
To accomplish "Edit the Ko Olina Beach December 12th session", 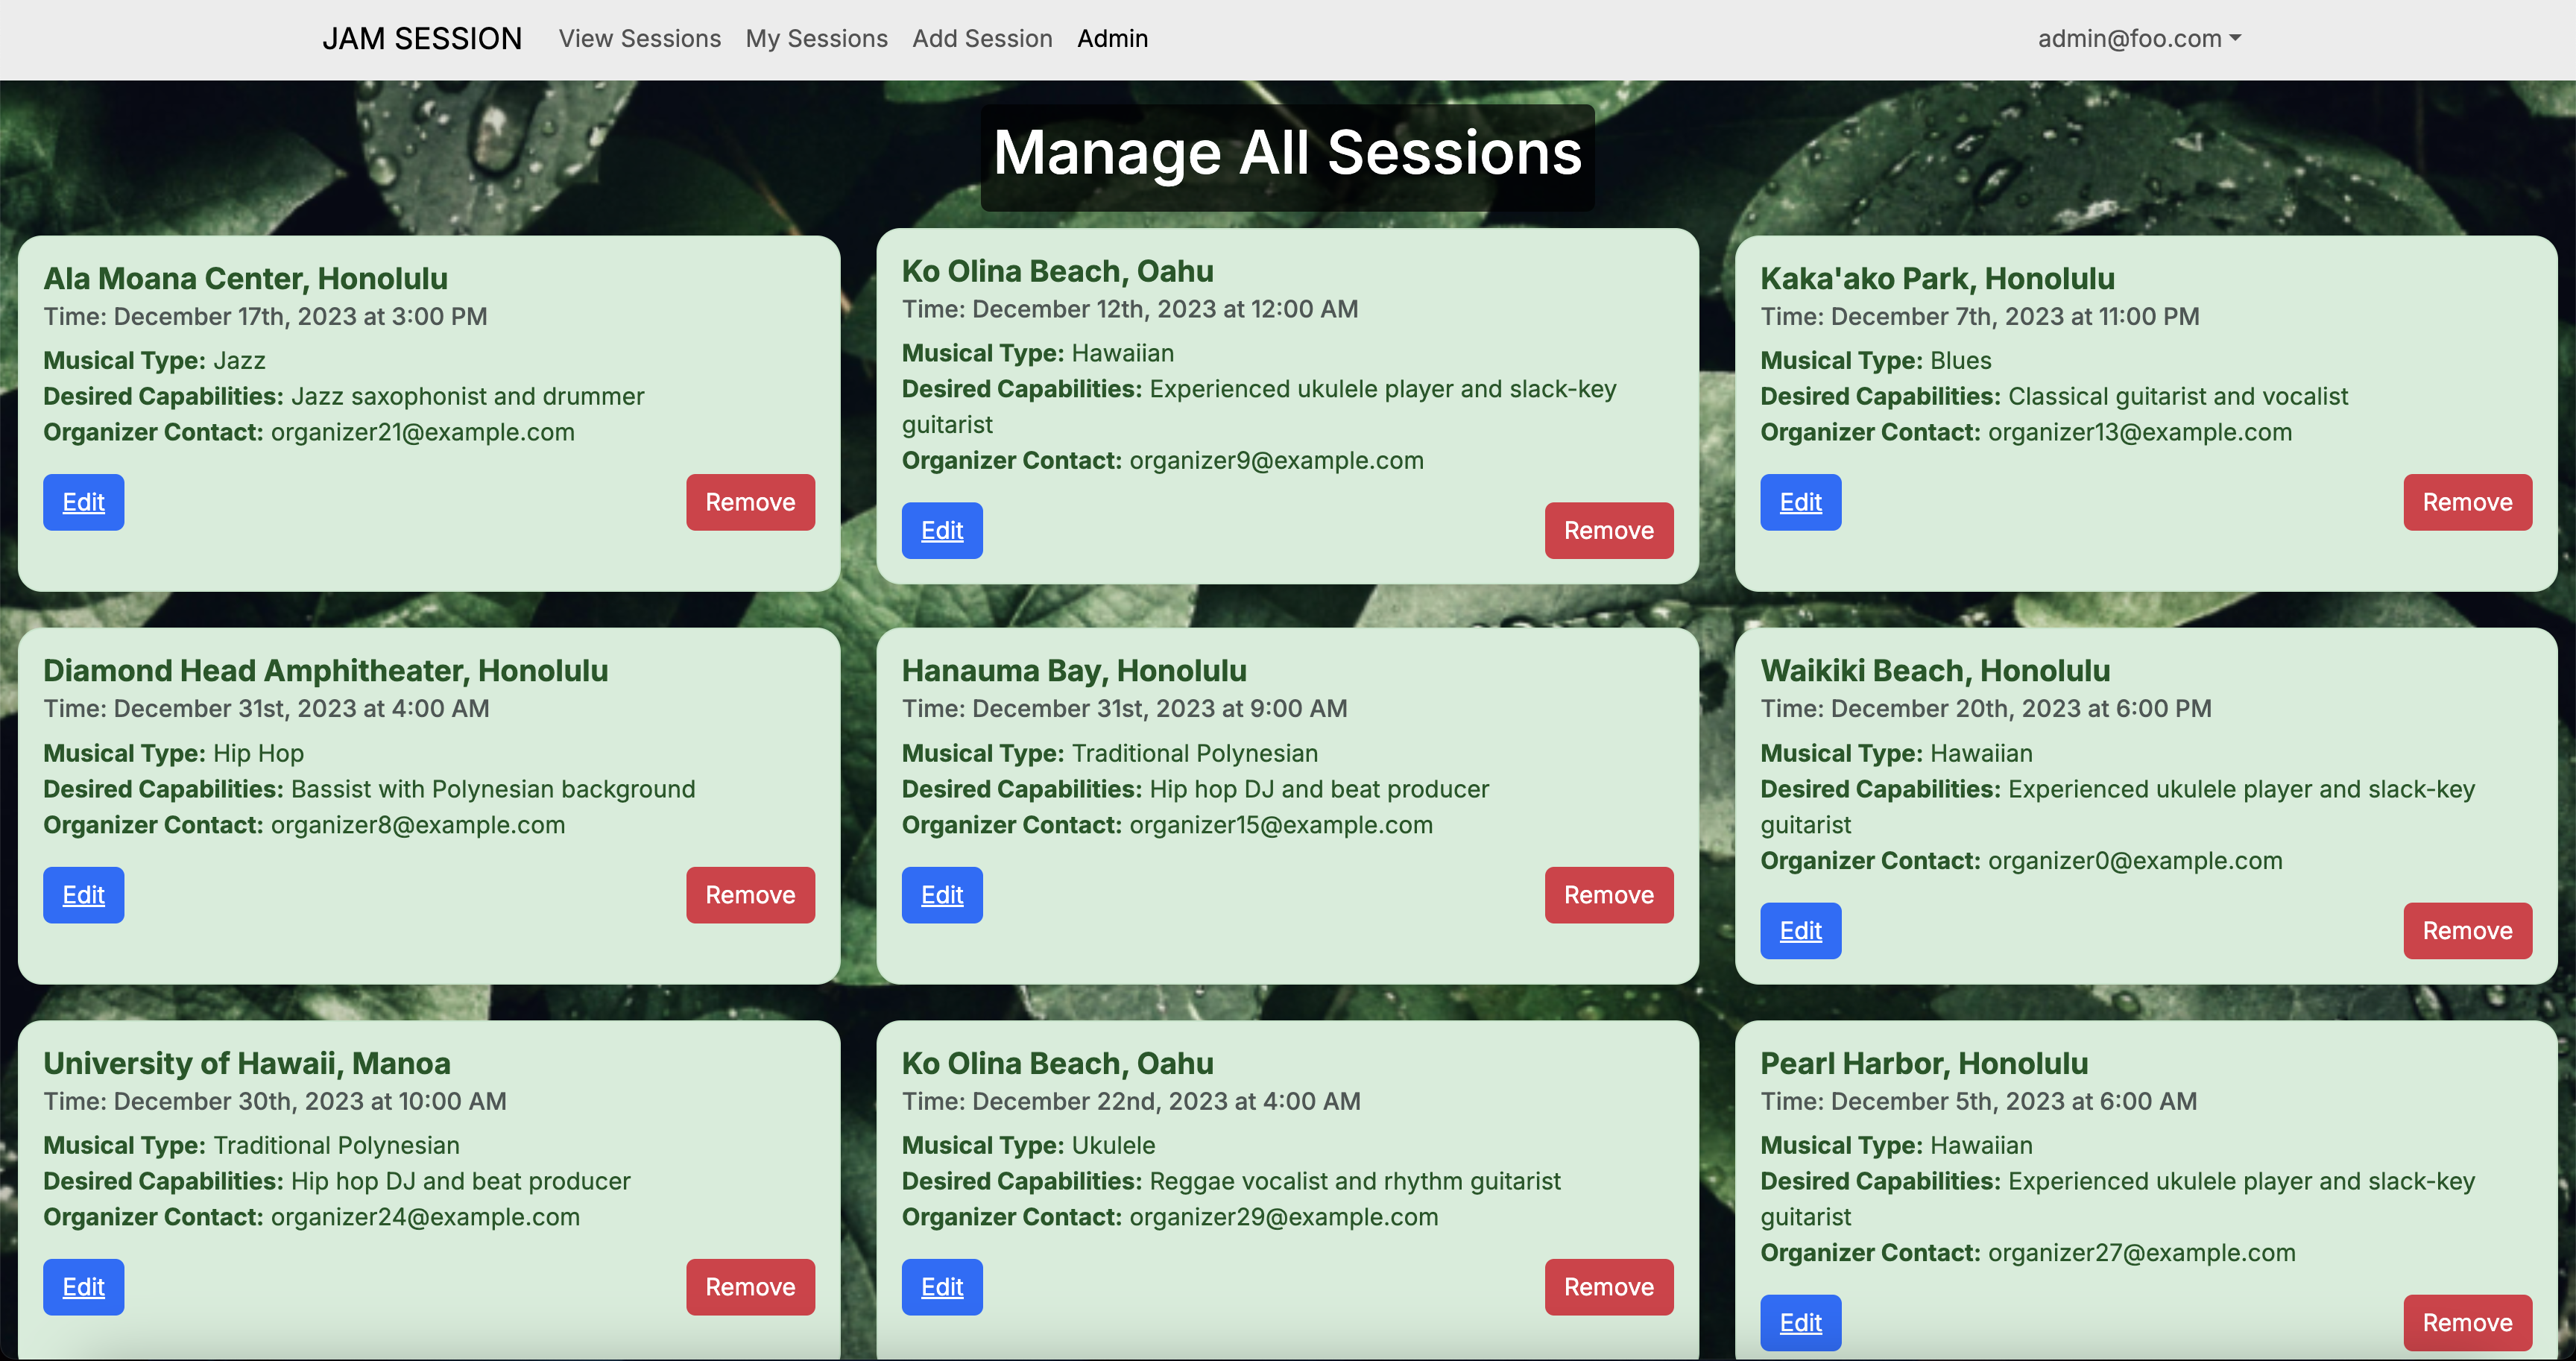I will tap(941, 530).
